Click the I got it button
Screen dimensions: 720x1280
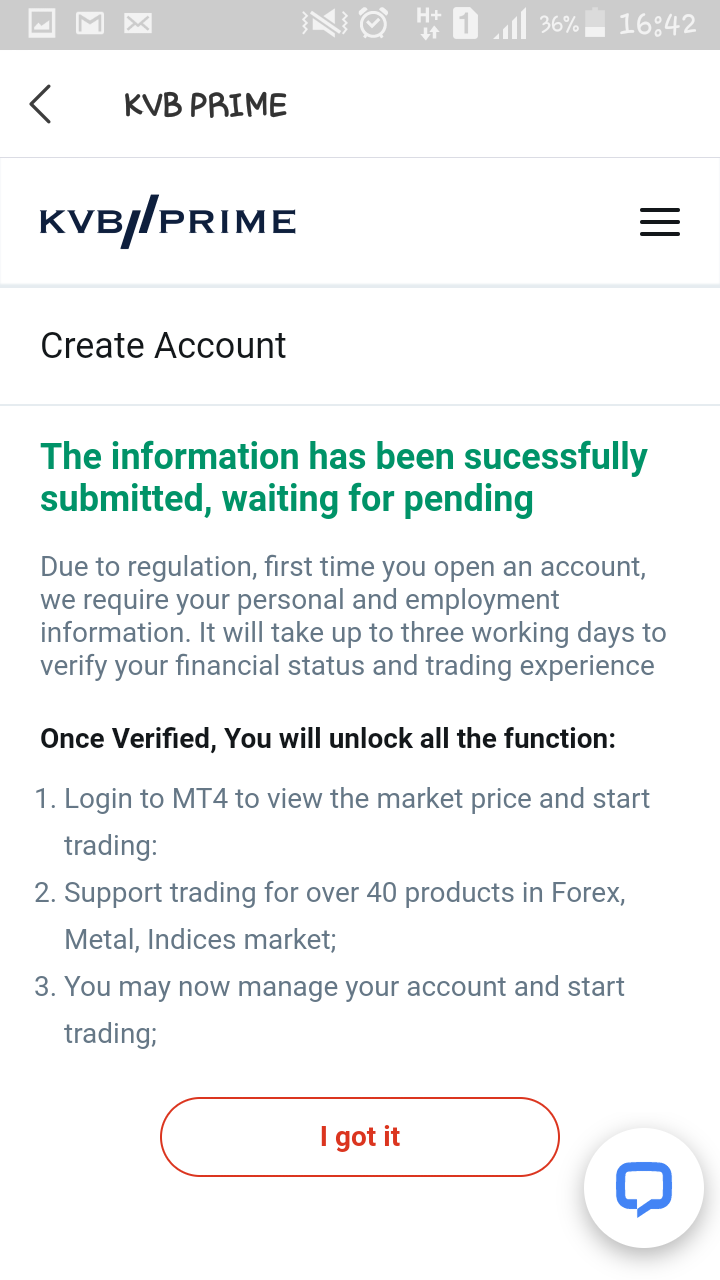(x=360, y=1137)
